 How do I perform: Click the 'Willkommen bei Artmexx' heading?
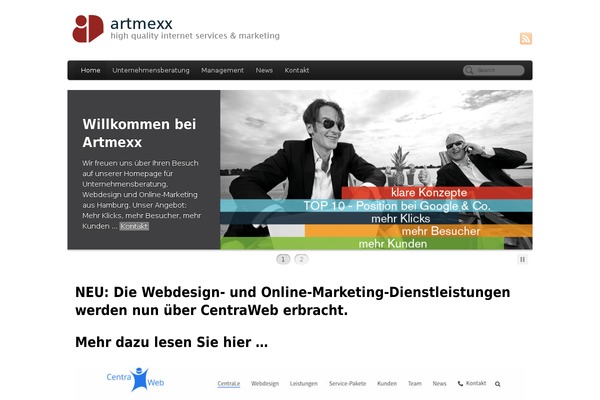click(x=139, y=133)
